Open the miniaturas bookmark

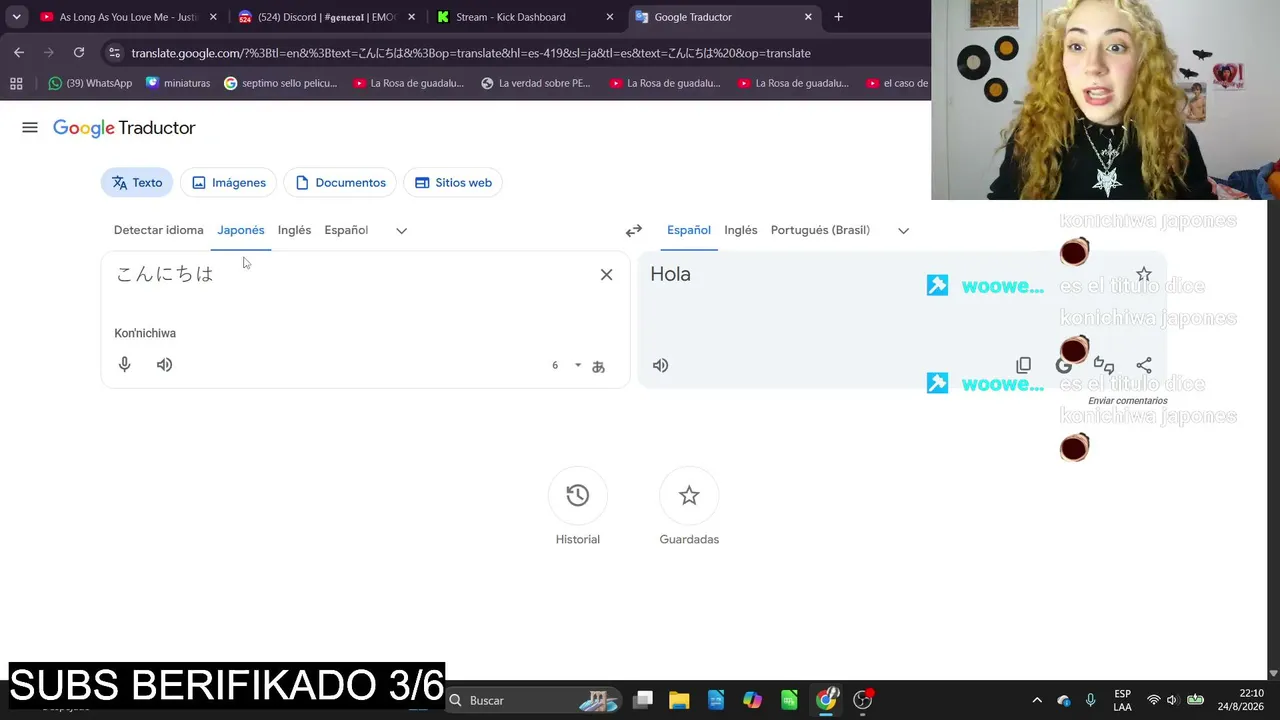tap(178, 83)
